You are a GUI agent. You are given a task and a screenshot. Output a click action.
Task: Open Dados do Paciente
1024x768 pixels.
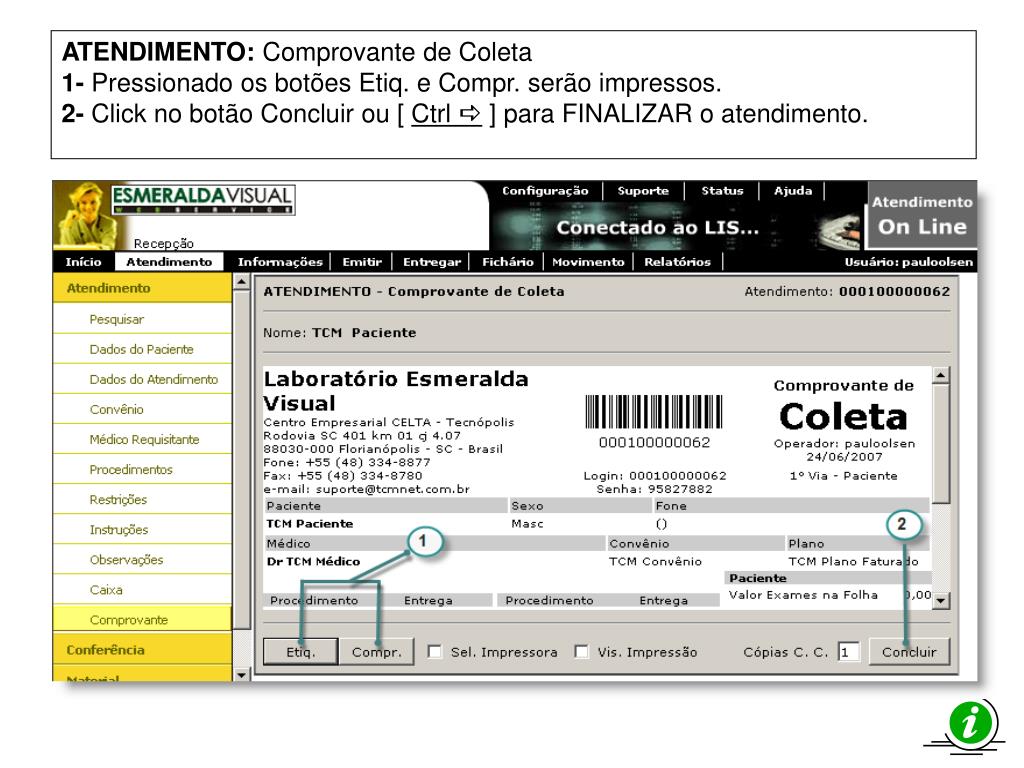[142, 349]
